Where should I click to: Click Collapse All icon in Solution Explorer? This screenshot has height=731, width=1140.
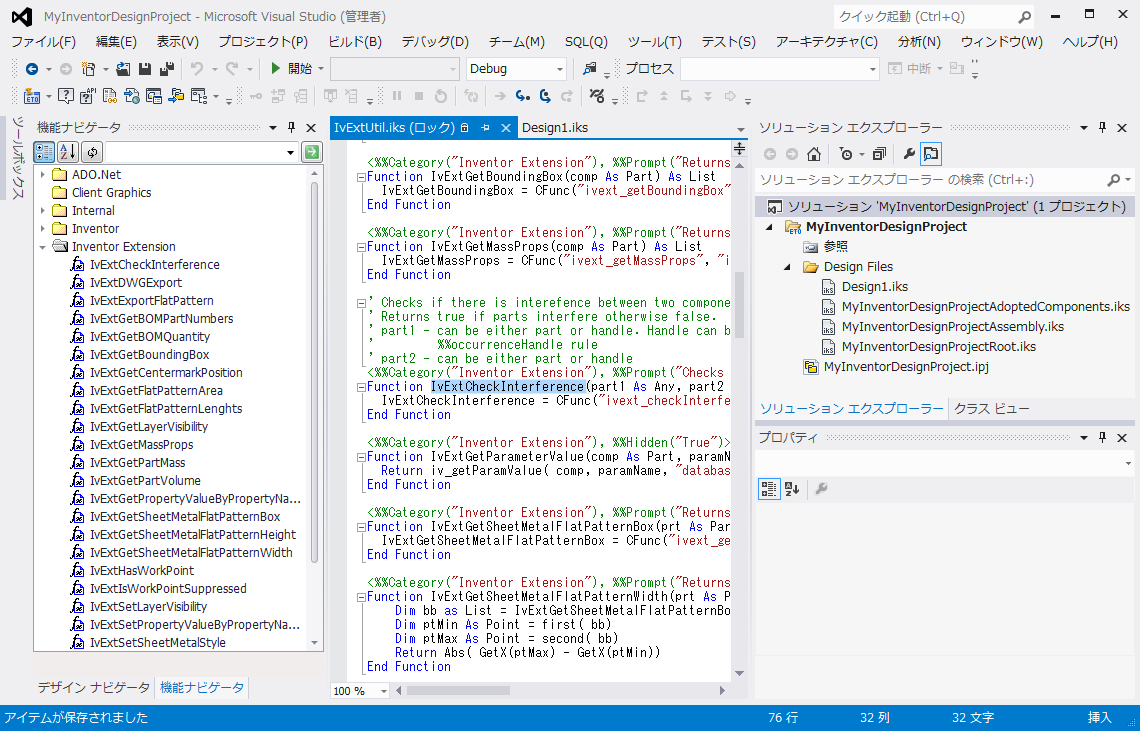coord(879,154)
